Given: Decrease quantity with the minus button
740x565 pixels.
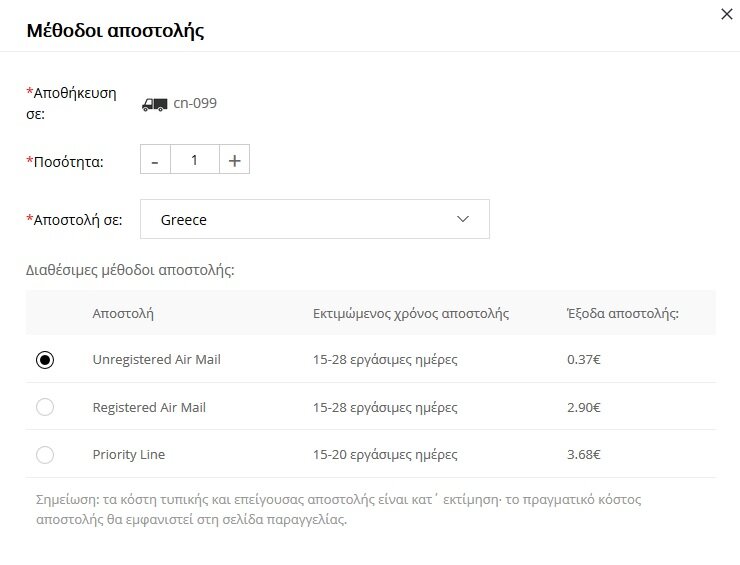Looking at the screenshot, I should click(155, 160).
